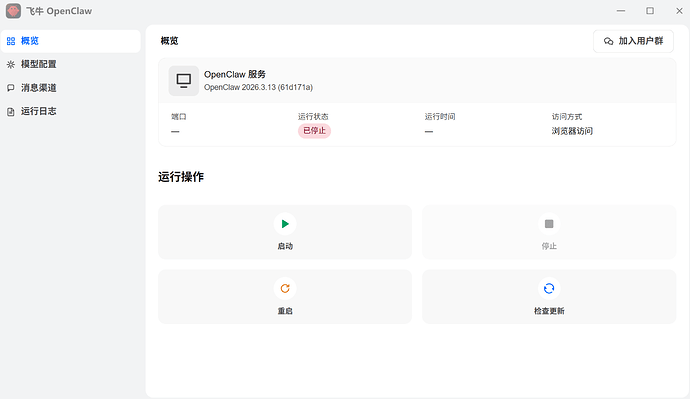This screenshot has height=399, width=690.
Task: Click the grey stop square icon
Action: click(x=549, y=224)
